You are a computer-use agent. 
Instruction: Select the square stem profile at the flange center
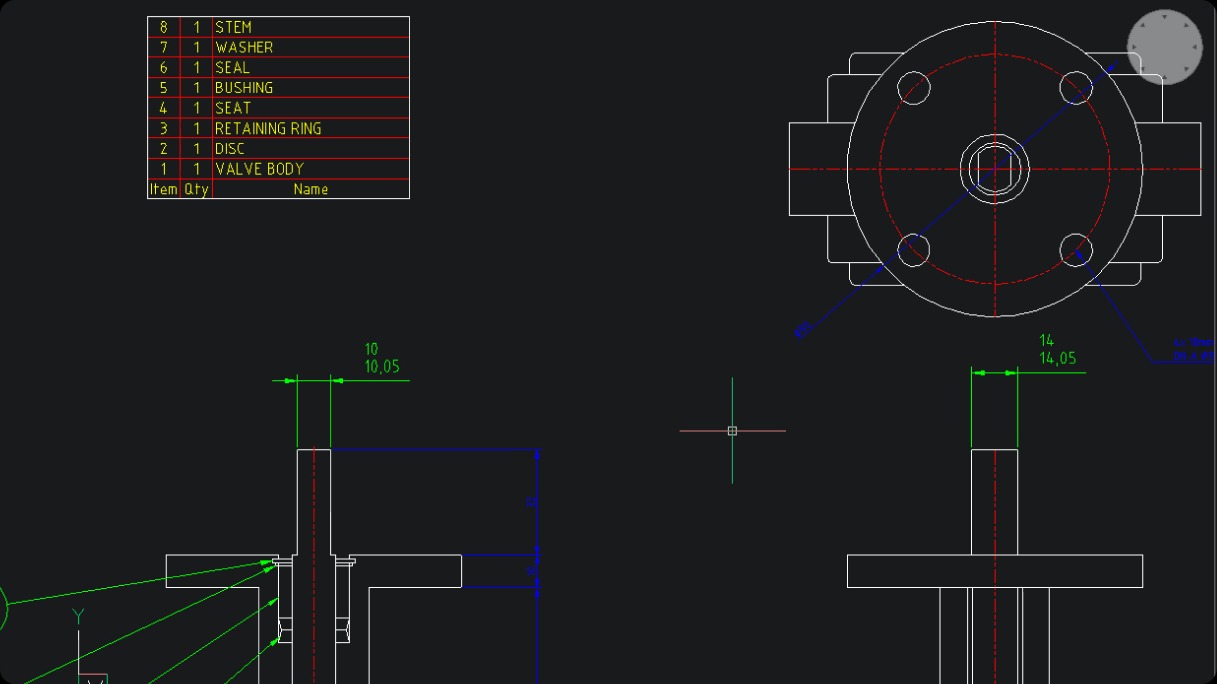995,169
